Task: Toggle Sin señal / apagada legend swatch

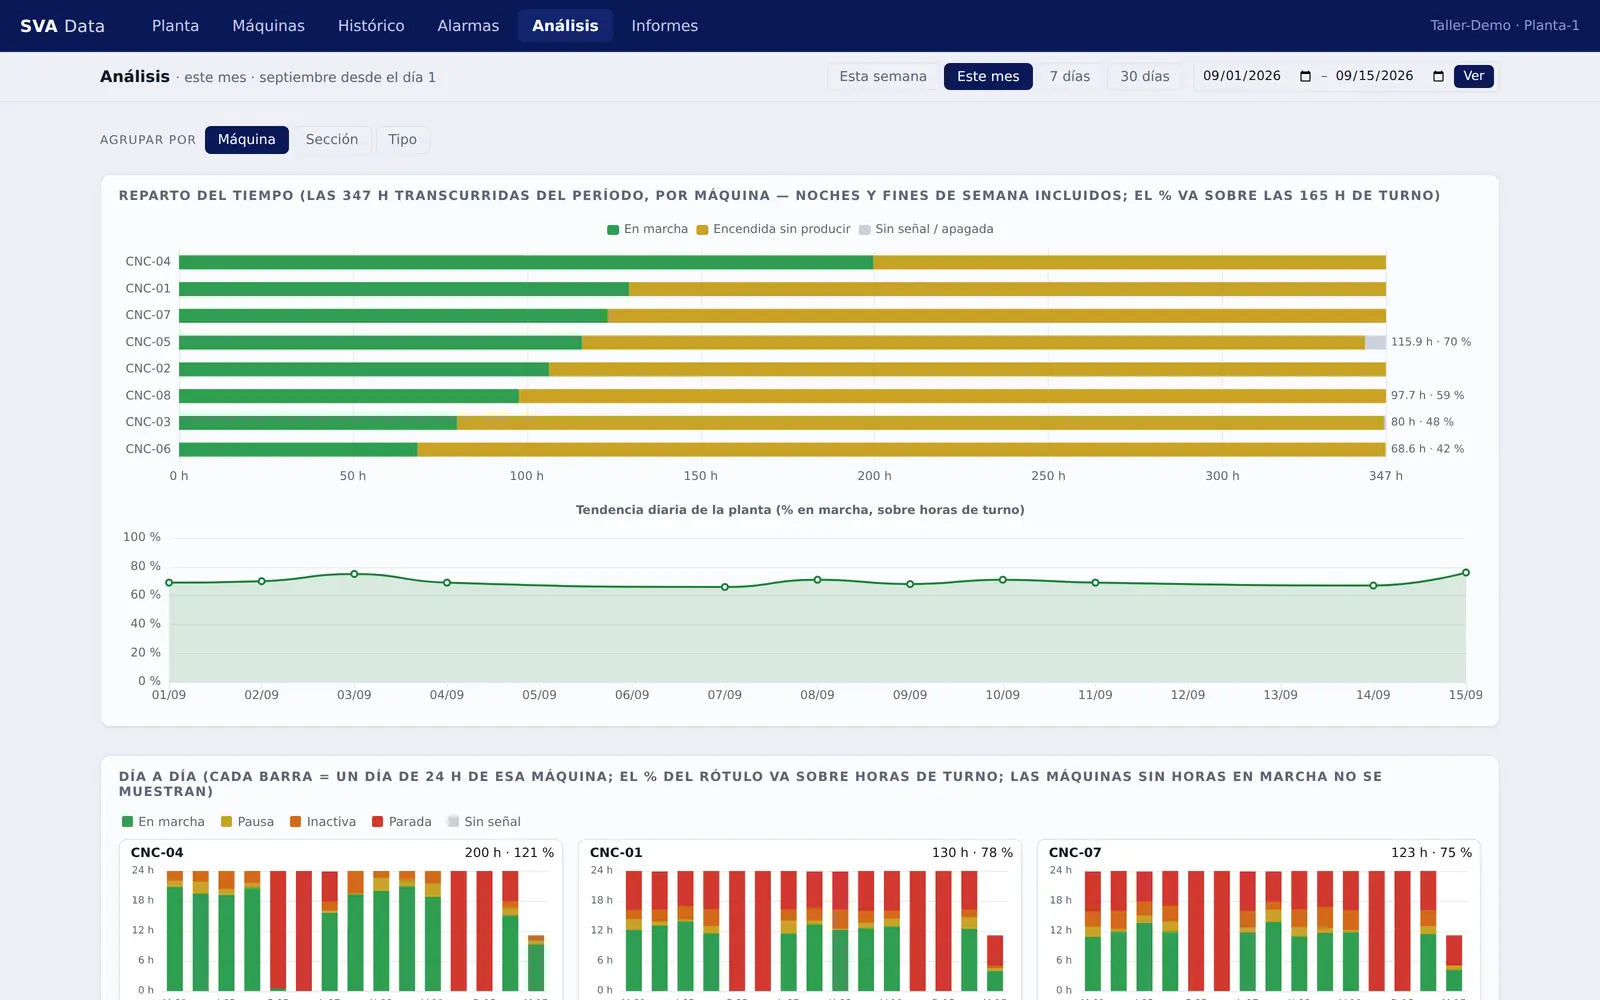Action: (864, 230)
